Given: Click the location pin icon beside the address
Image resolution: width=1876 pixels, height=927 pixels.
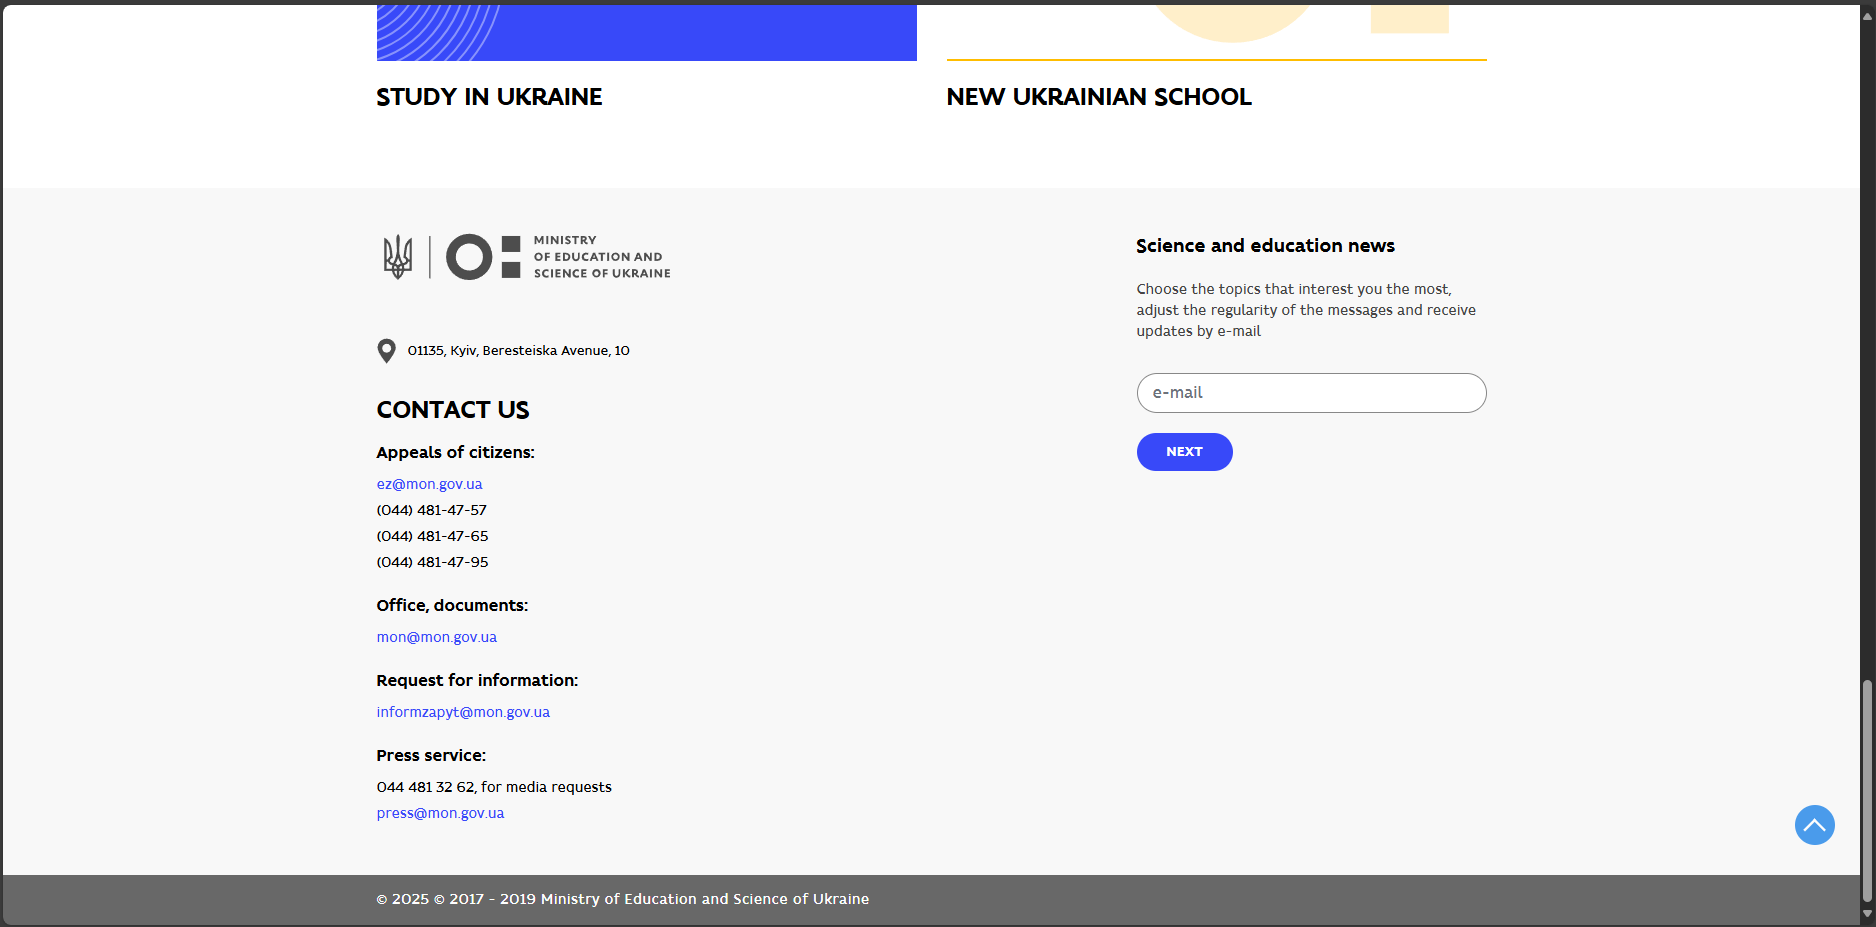Looking at the screenshot, I should point(386,351).
